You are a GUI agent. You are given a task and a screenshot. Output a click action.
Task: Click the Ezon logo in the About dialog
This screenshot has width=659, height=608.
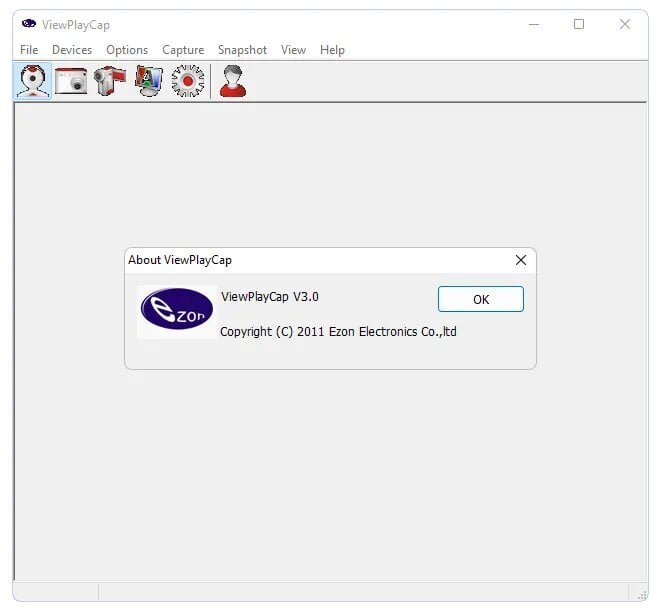pyautogui.click(x=177, y=309)
